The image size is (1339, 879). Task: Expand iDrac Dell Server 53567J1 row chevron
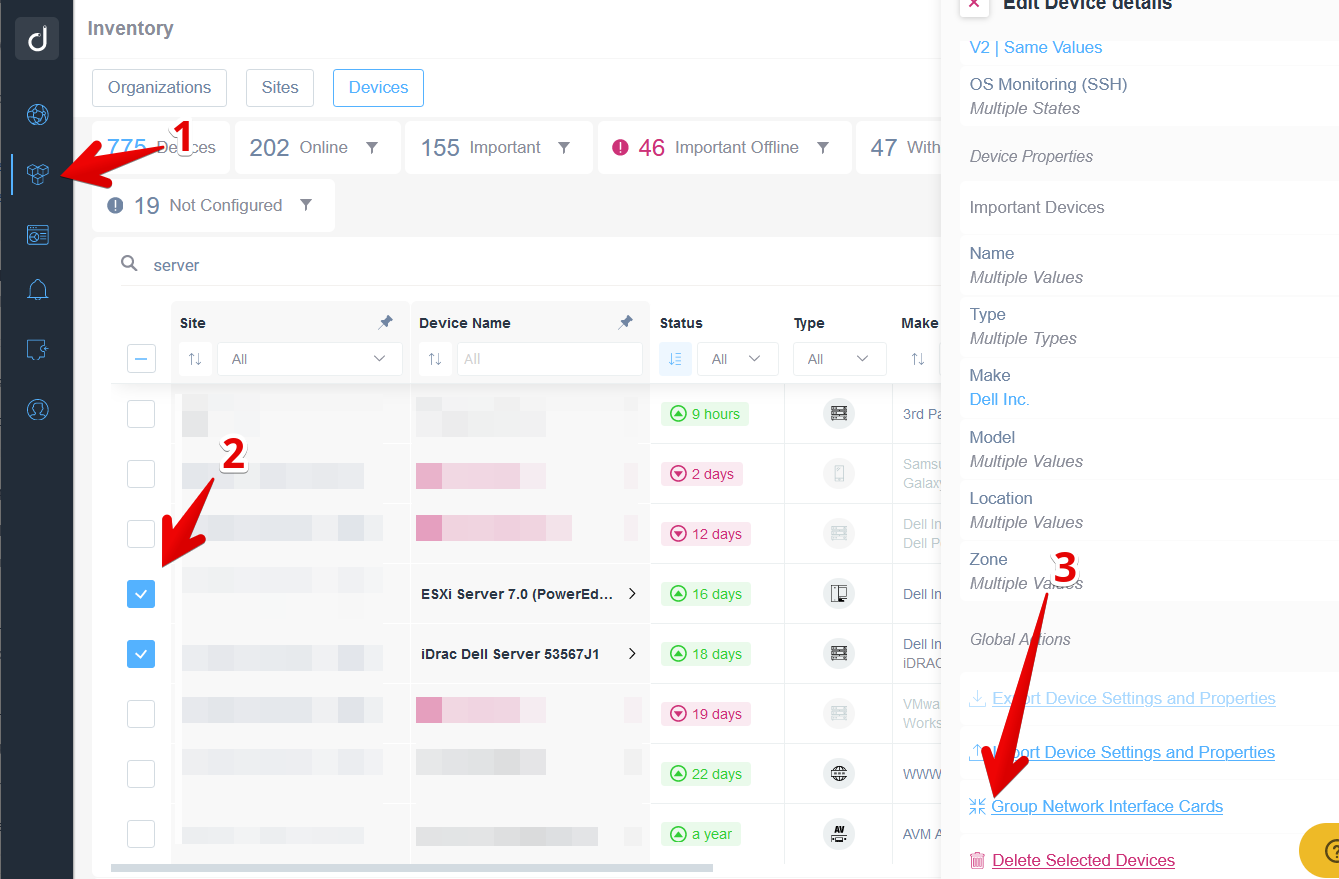632,654
